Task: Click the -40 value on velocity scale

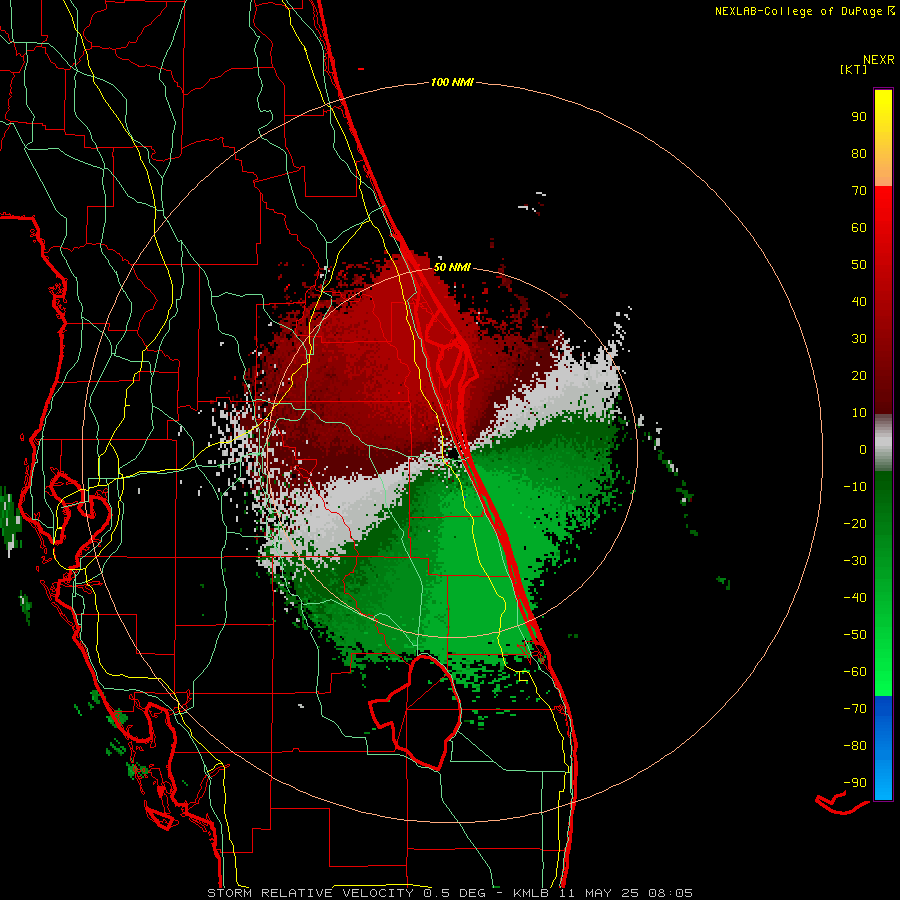Action: (x=855, y=598)
